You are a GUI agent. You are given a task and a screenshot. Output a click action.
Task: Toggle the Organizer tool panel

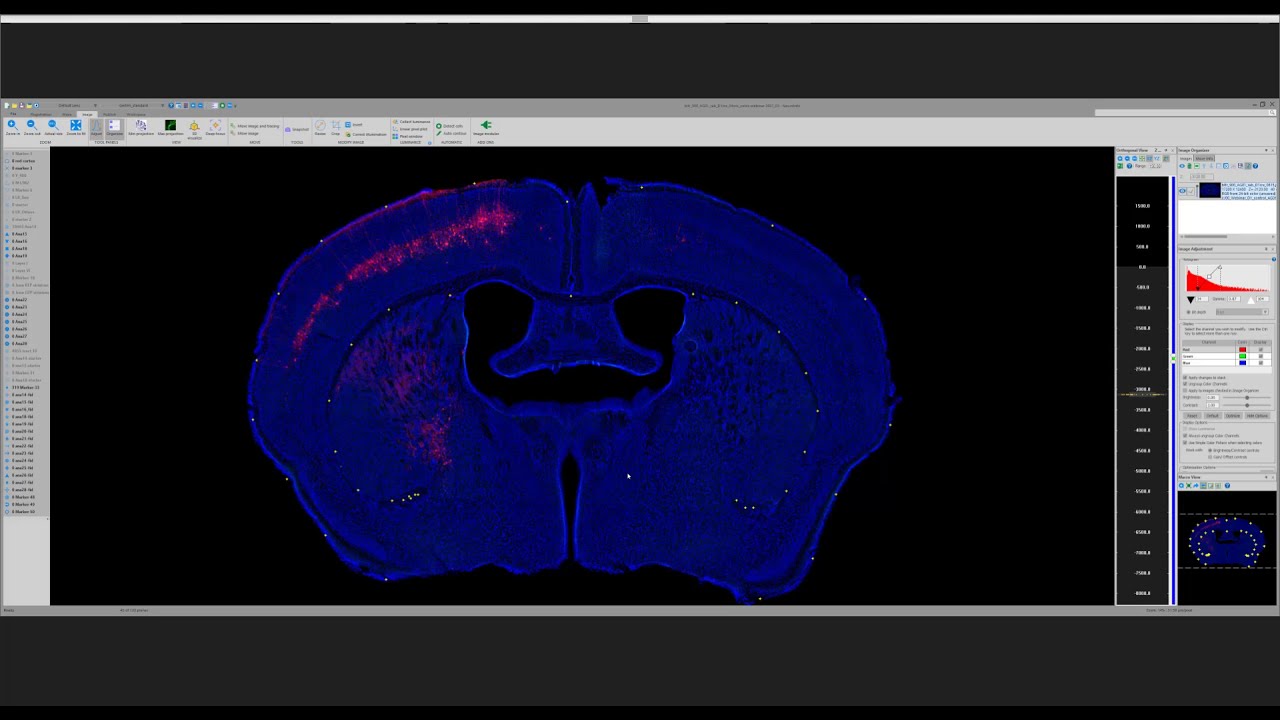click(114, 127)
